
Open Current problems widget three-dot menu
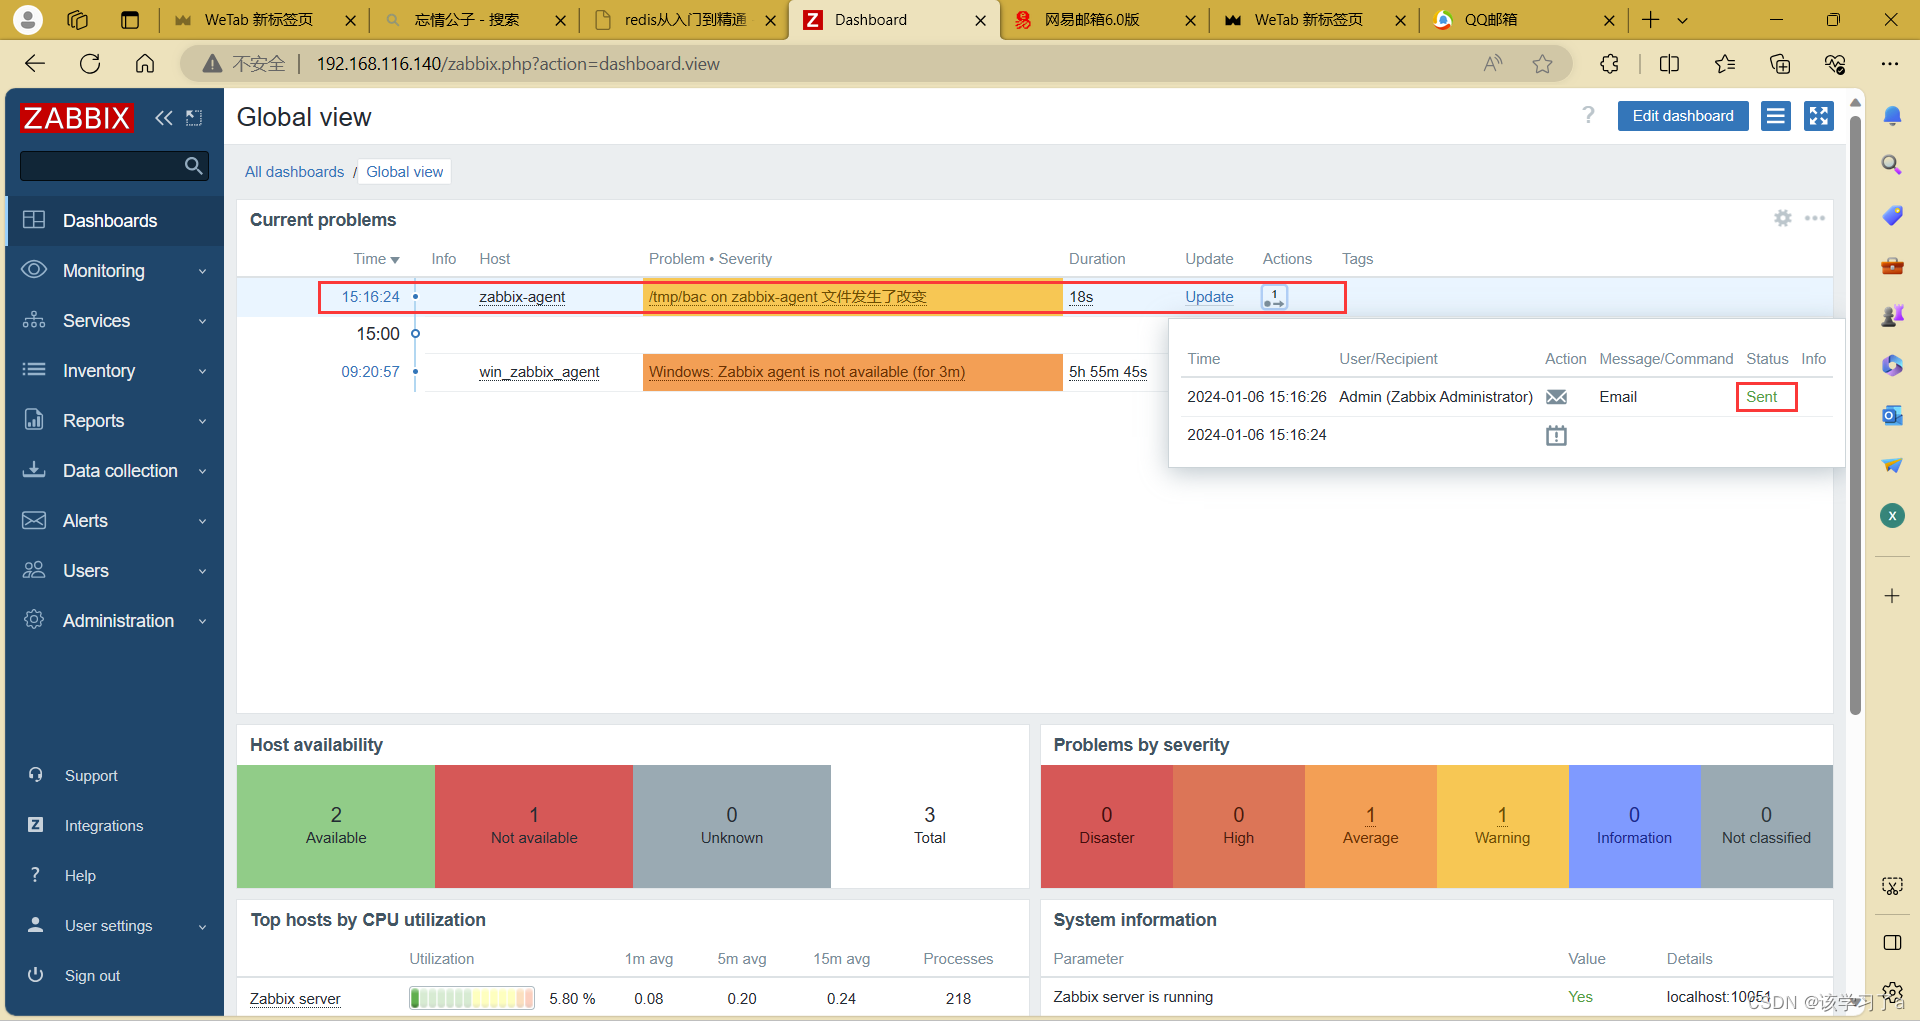coord(1814,218)
